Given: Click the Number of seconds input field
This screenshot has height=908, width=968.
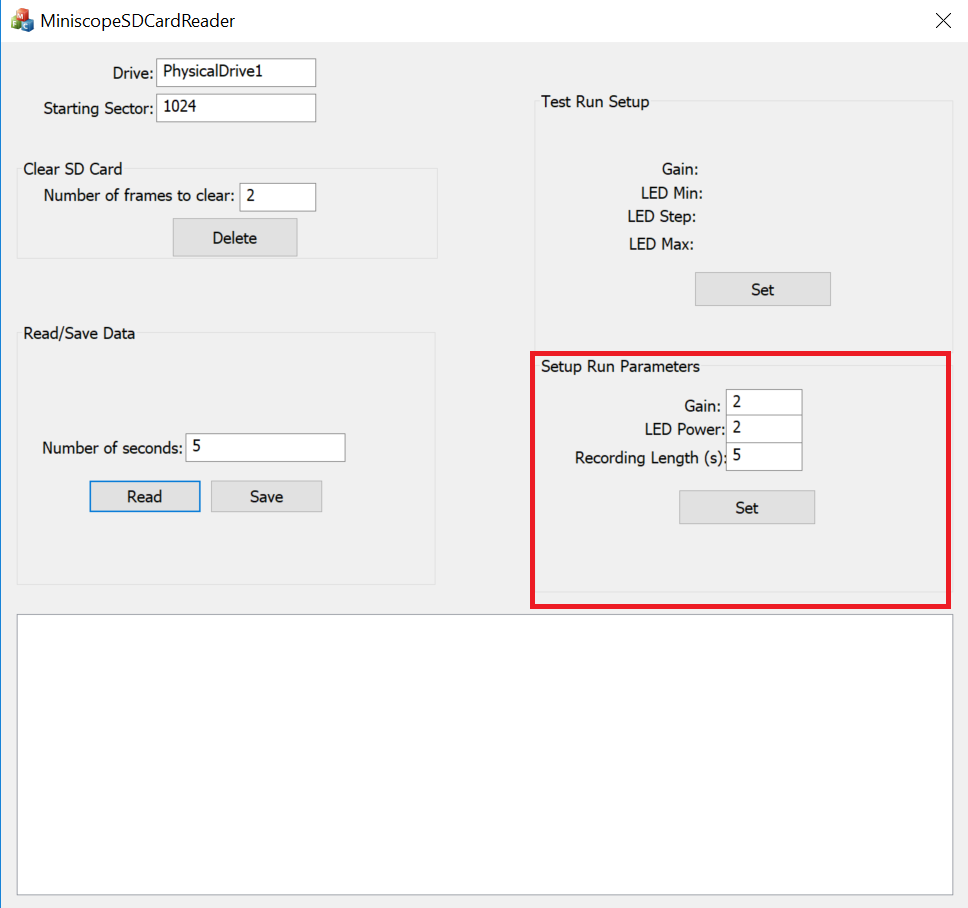Looking at the screenshot, I should pos(266,448).
